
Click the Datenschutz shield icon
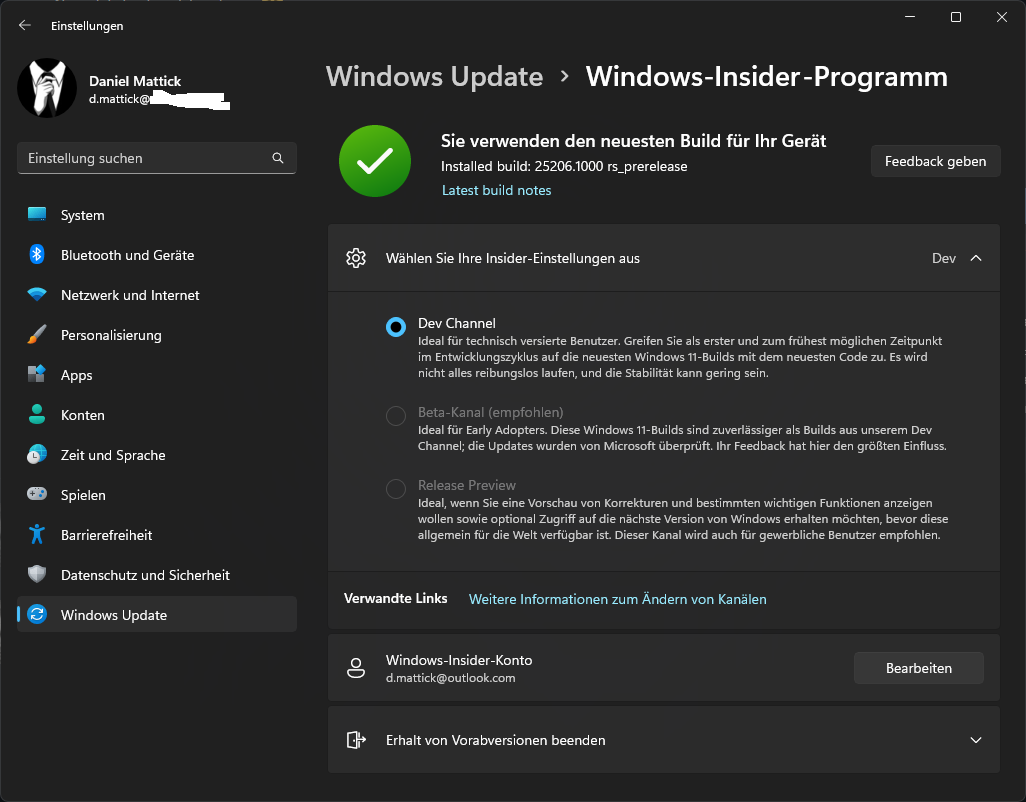click(37, 574)
